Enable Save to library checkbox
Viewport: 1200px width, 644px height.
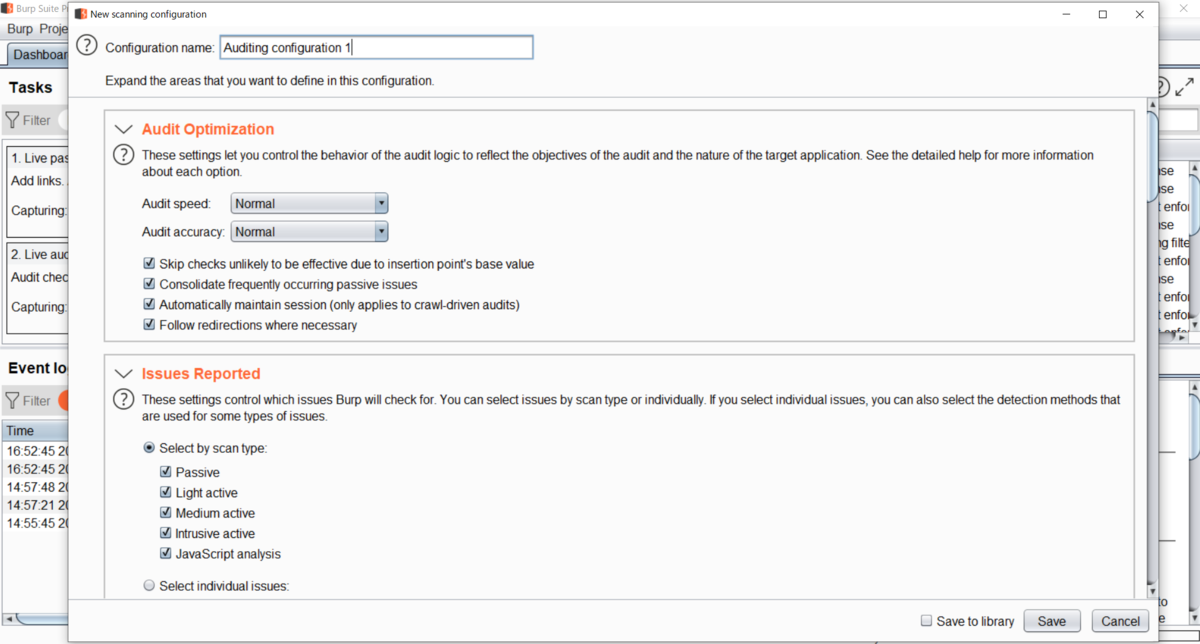pos(926,621)
